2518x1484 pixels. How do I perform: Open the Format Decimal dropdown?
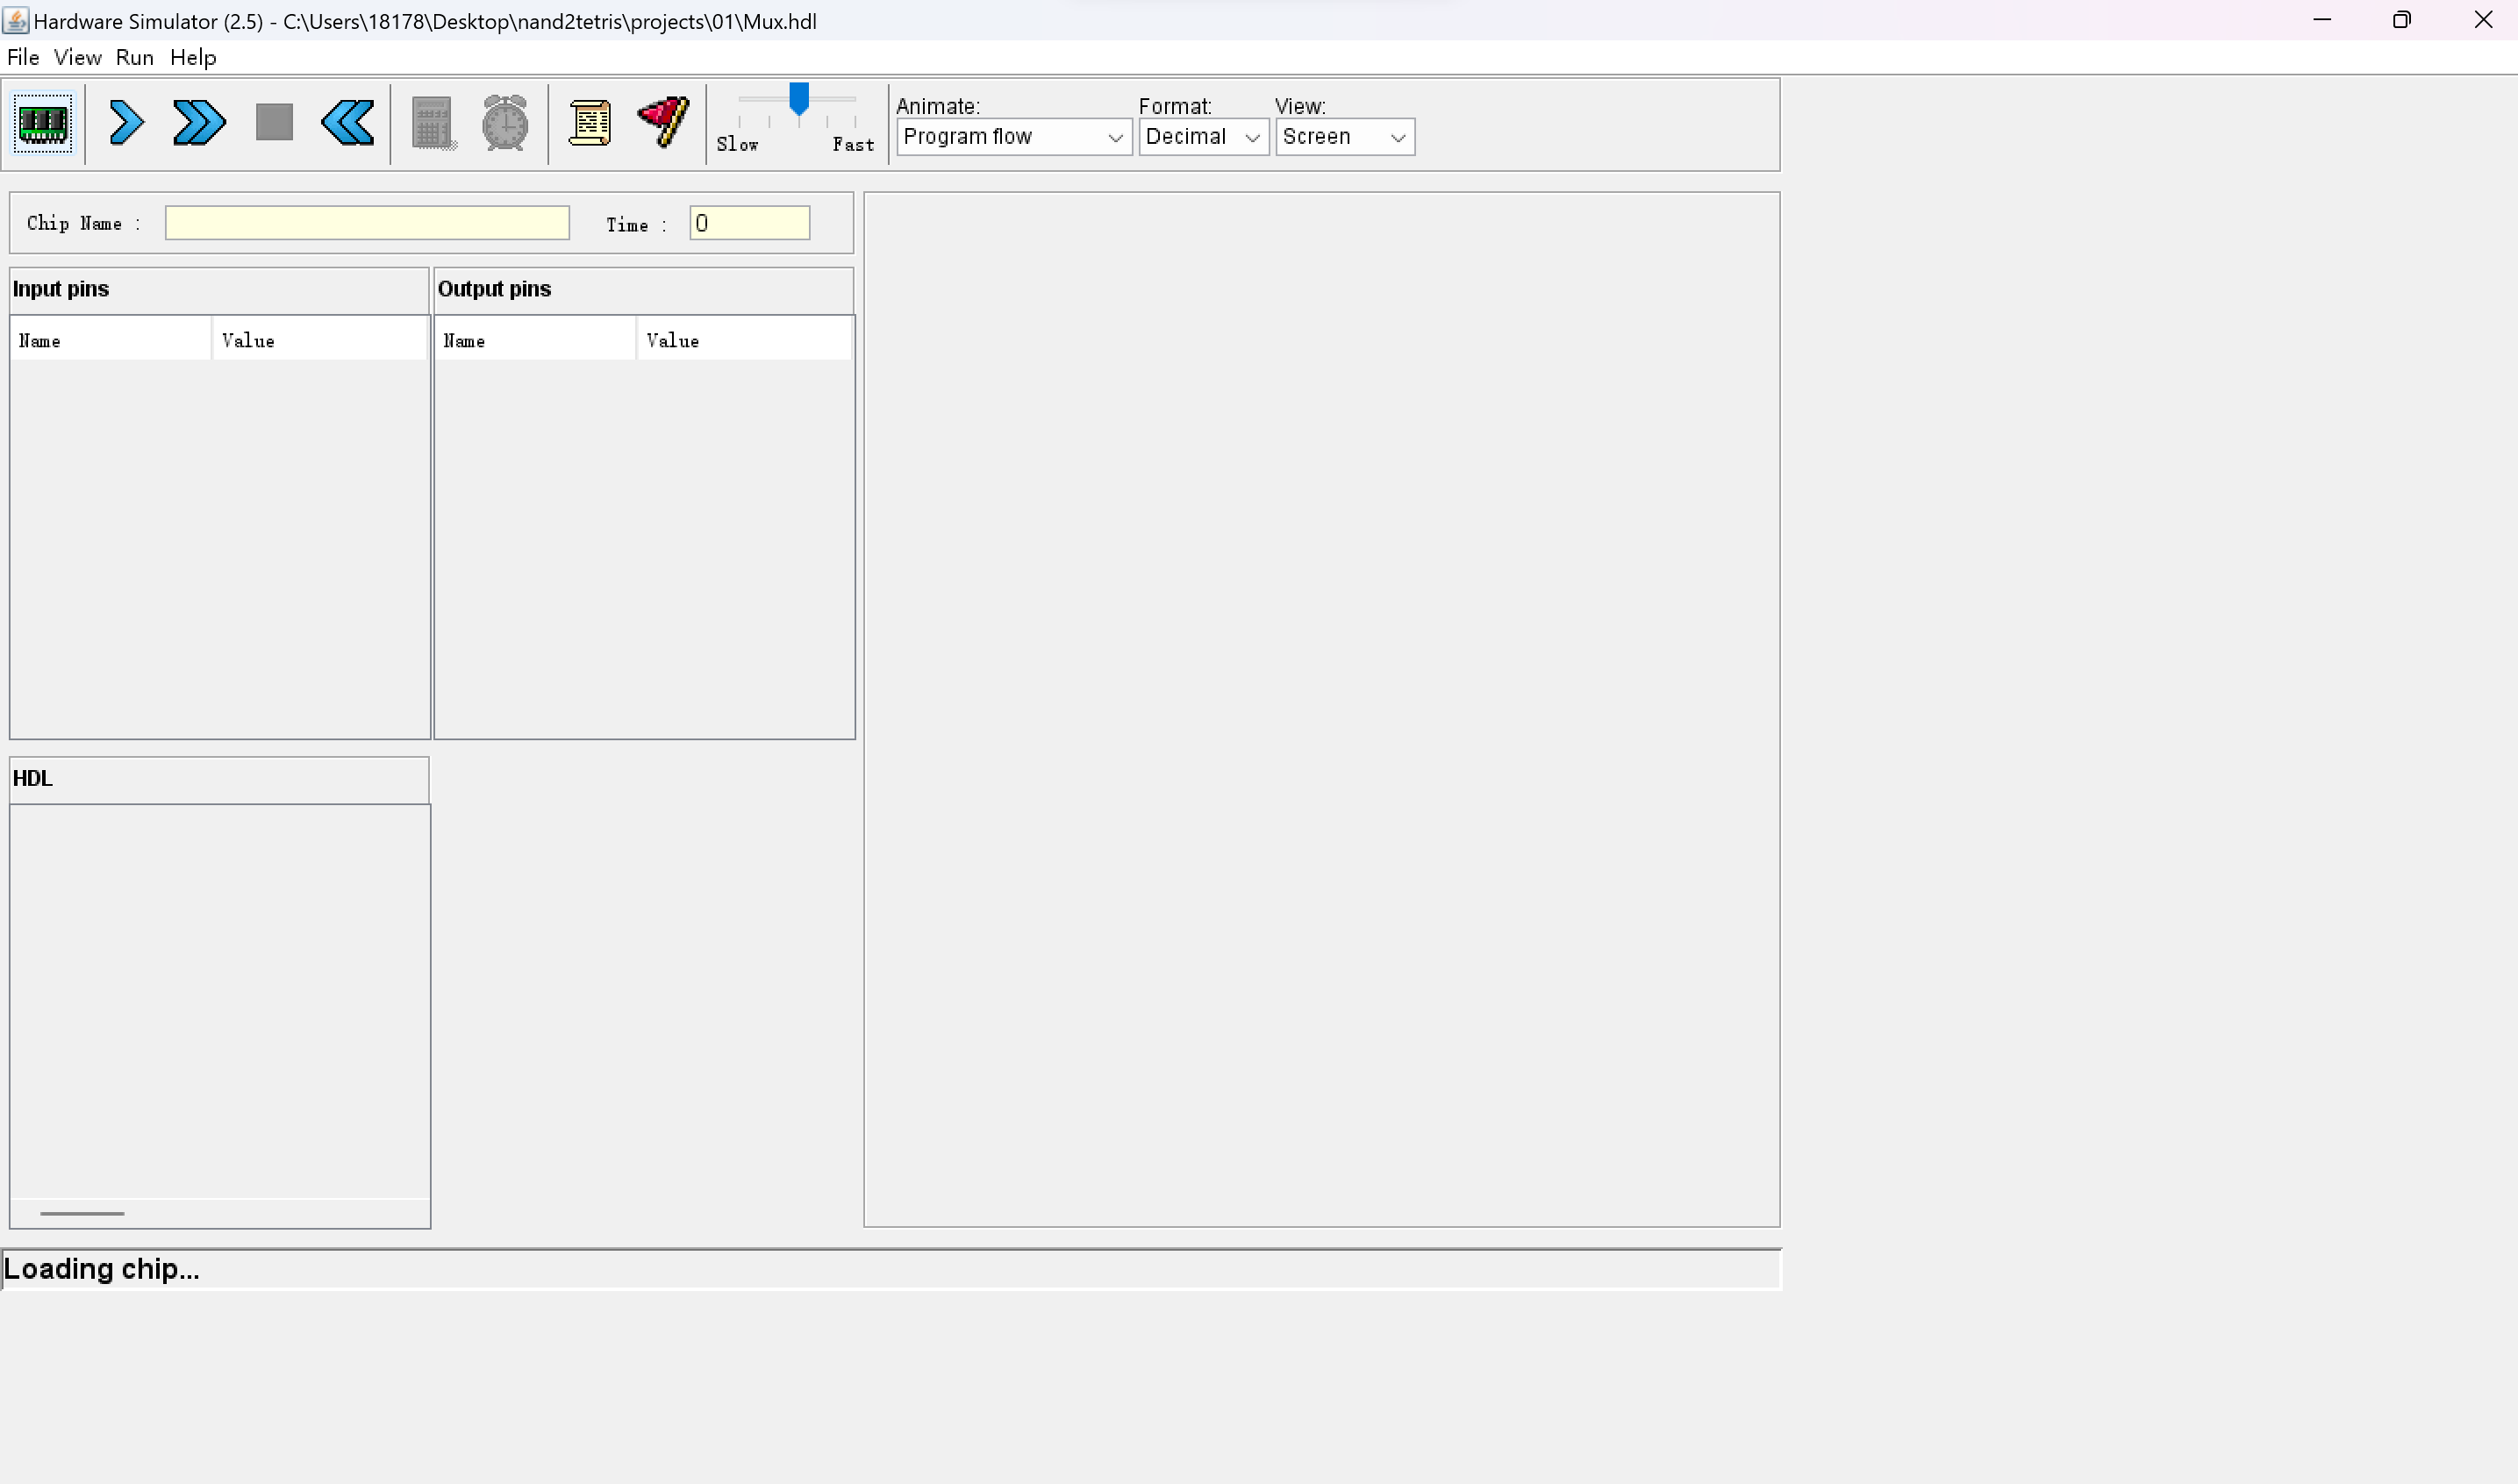[x=1203, y=137]
